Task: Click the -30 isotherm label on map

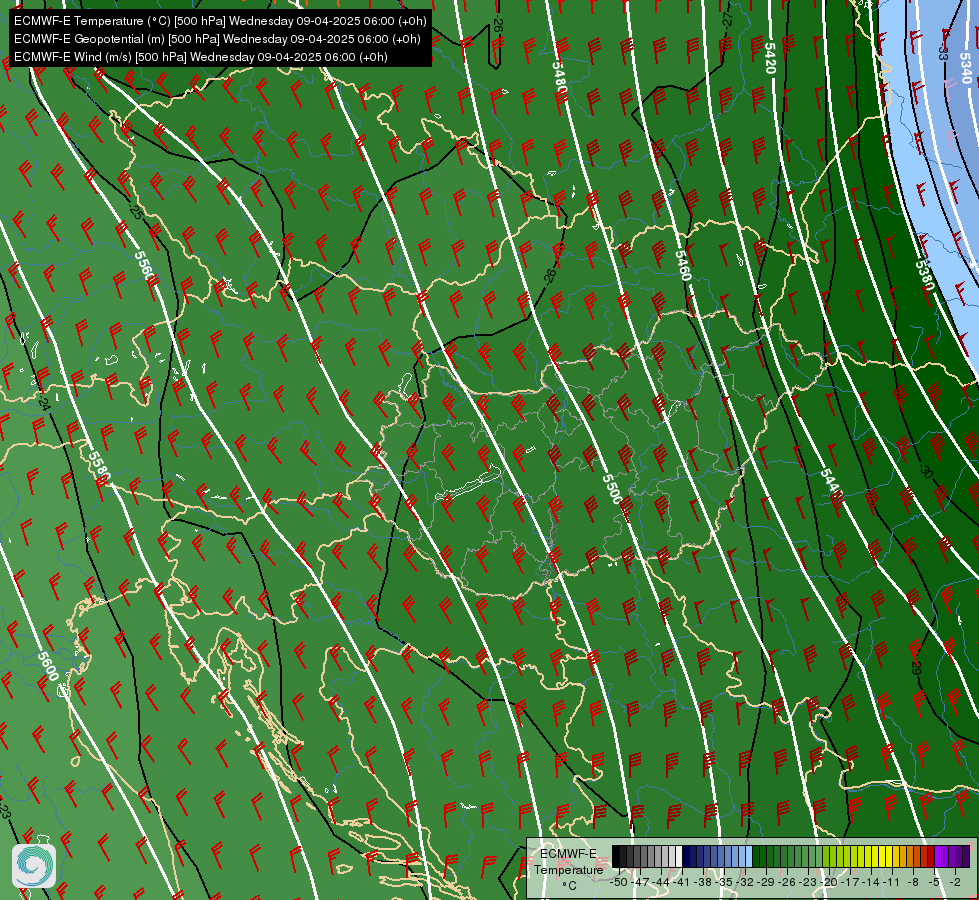Action: [x=927, y=472]
